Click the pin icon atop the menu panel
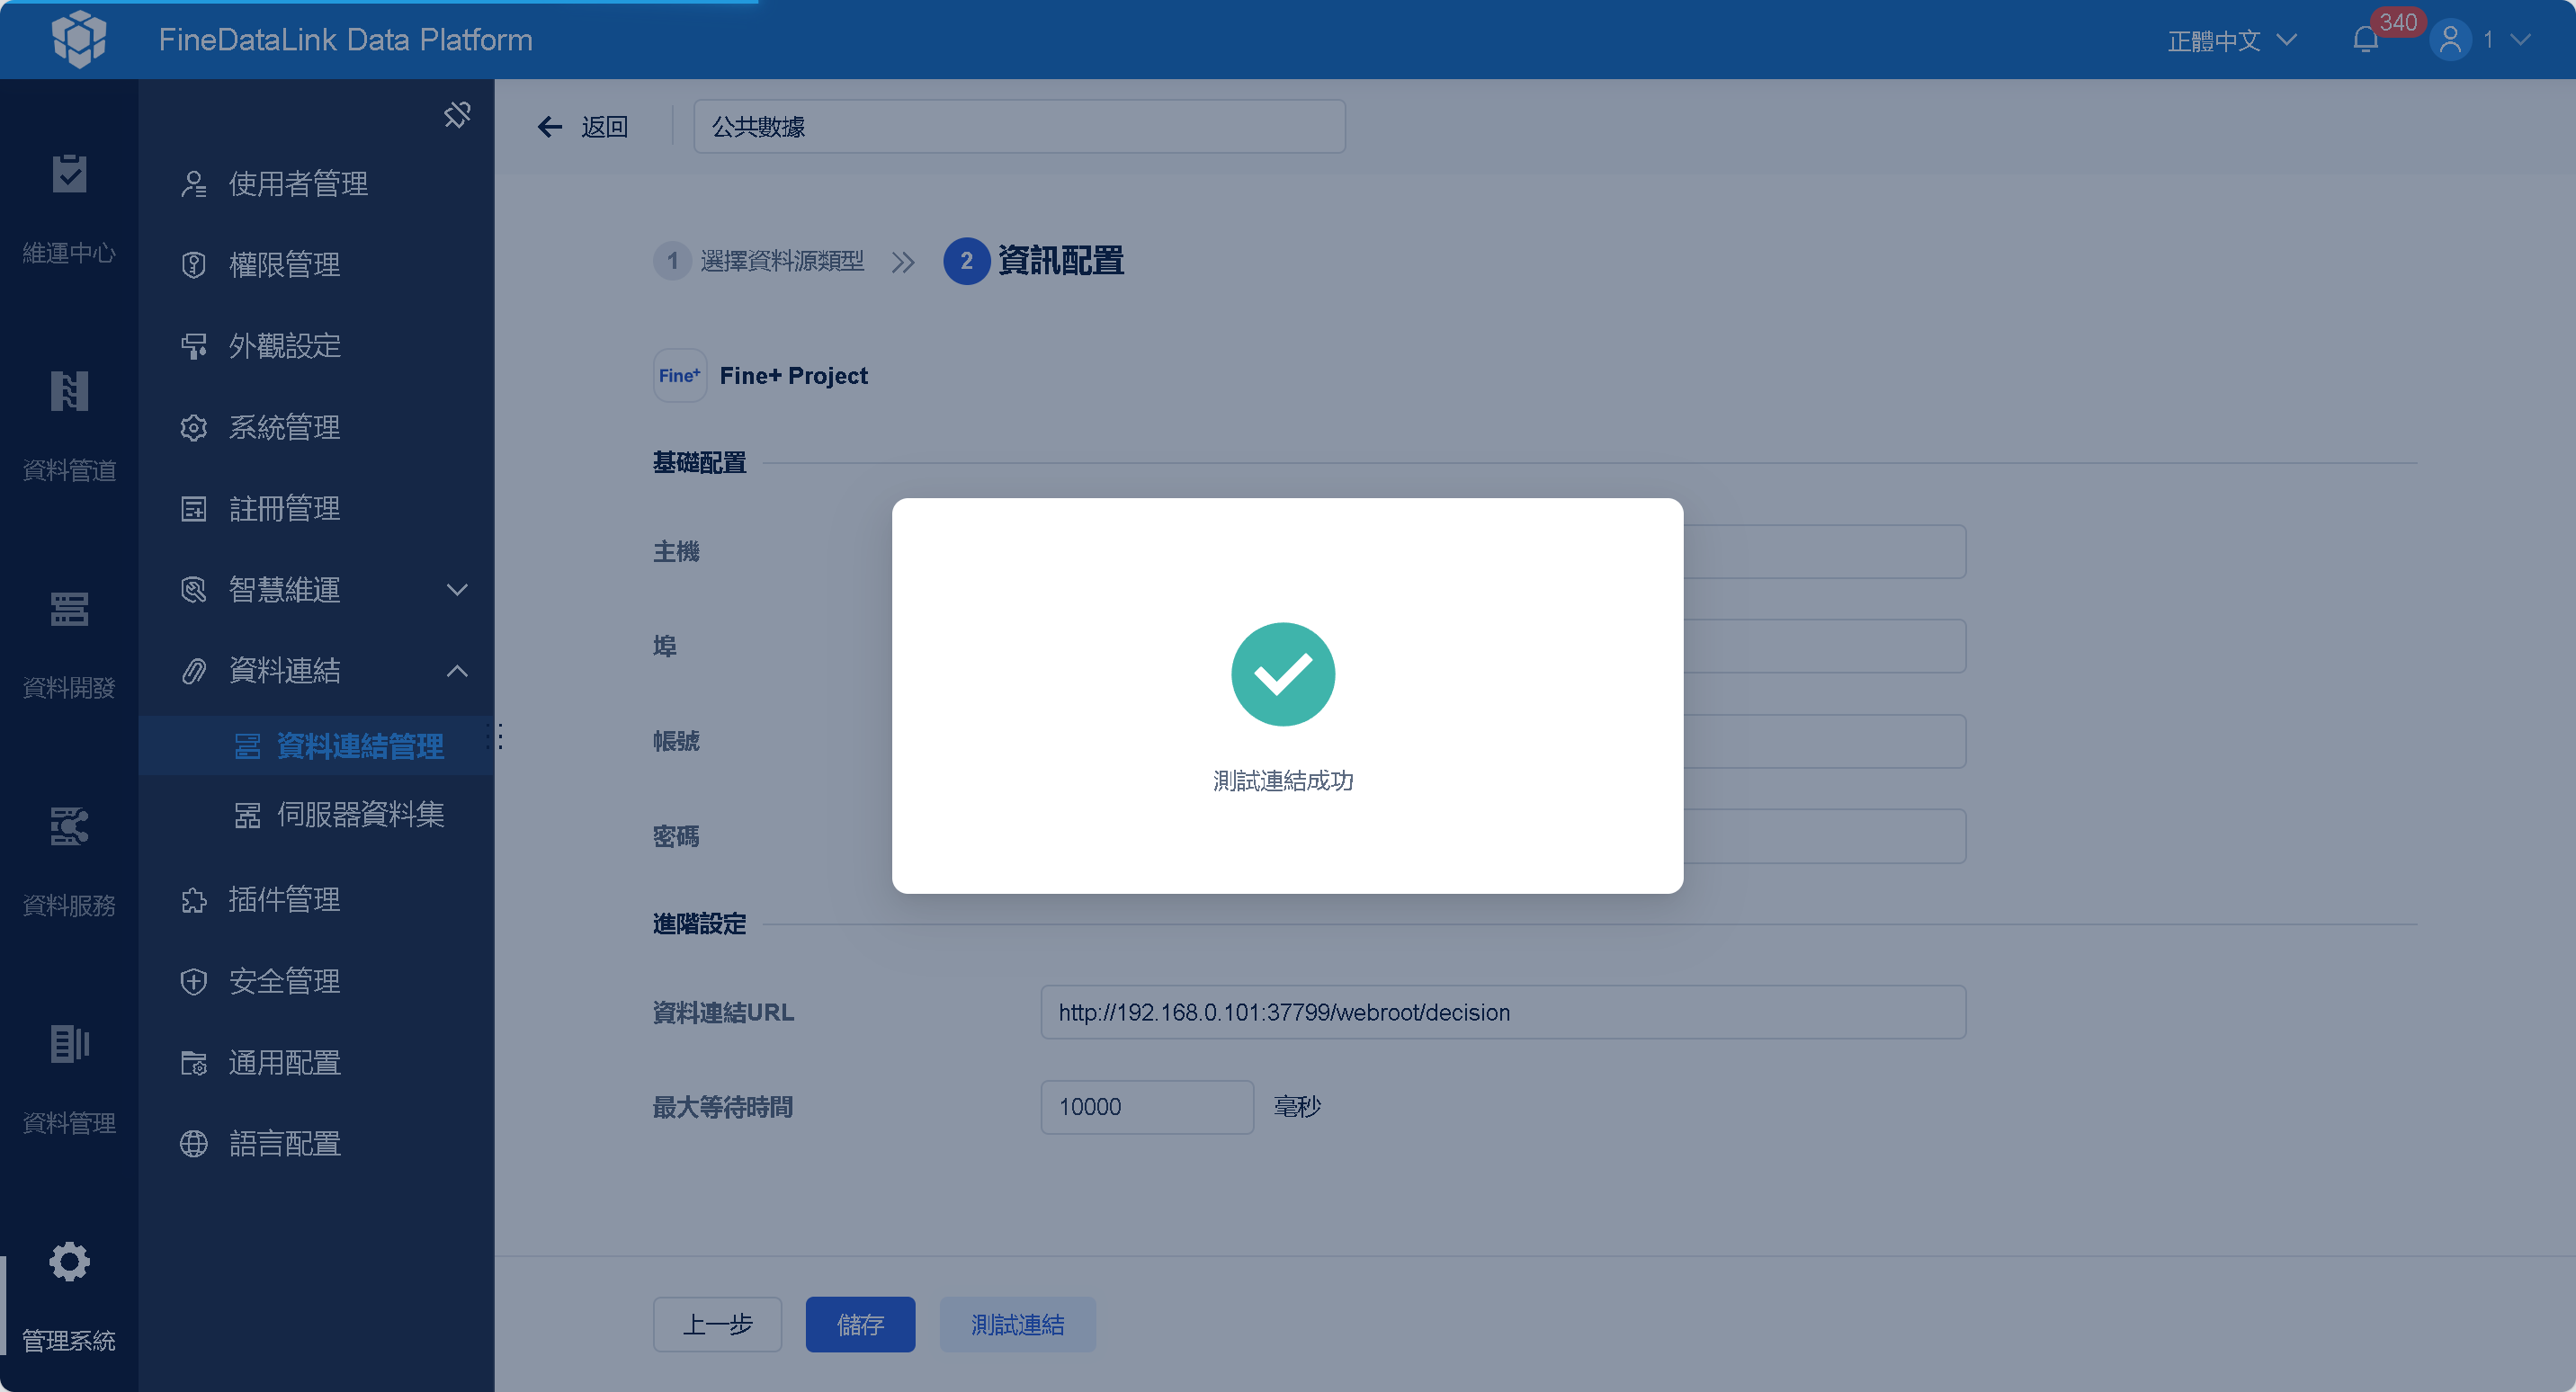The image size is (2576, 1392). coord(457,115)
